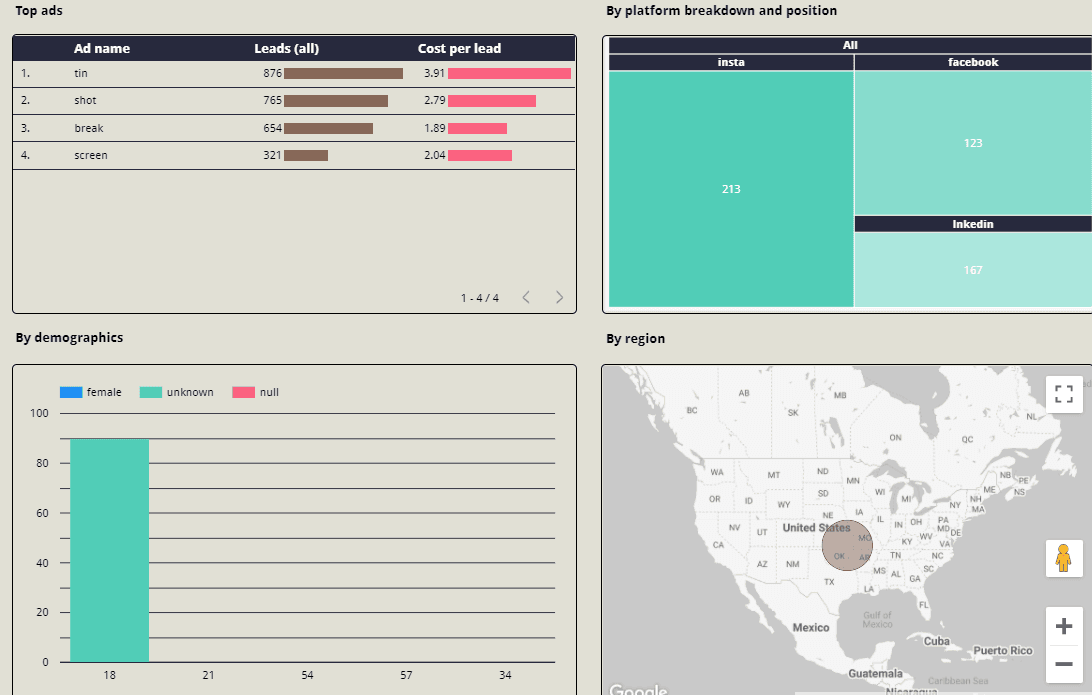Click cost per lead 1.89
This screenshot has height=695, width=1092.
pyautogui.click(x=434, y=128)
